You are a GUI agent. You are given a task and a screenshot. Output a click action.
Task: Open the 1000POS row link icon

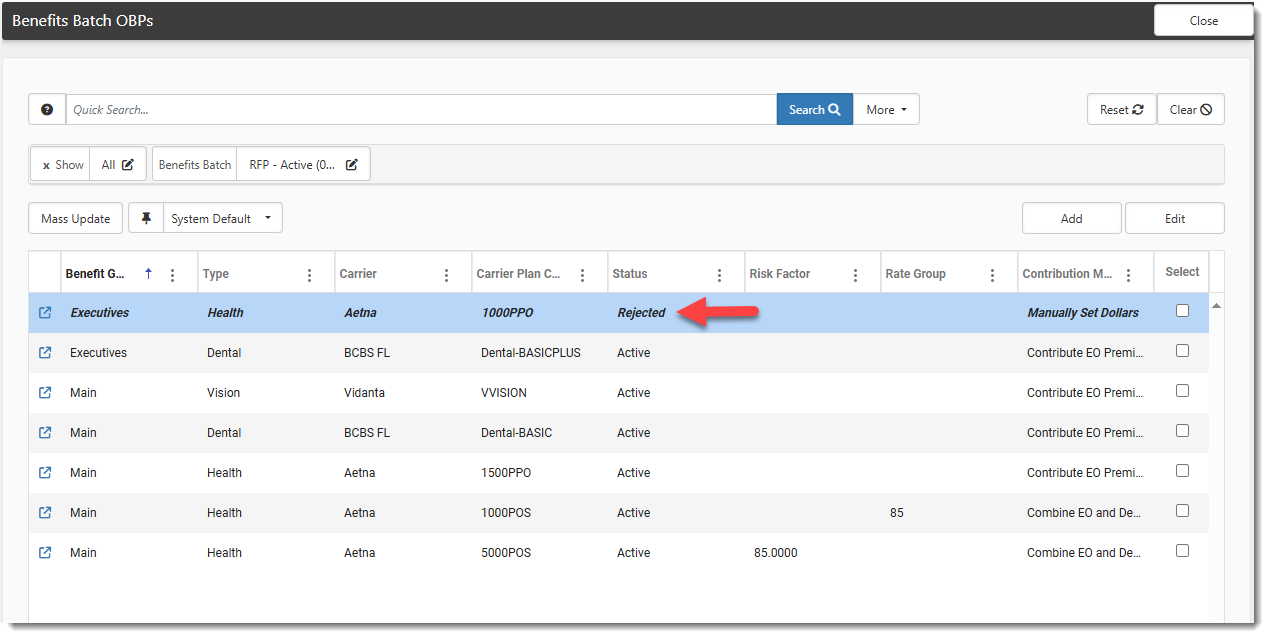click(x=45, y=513)
